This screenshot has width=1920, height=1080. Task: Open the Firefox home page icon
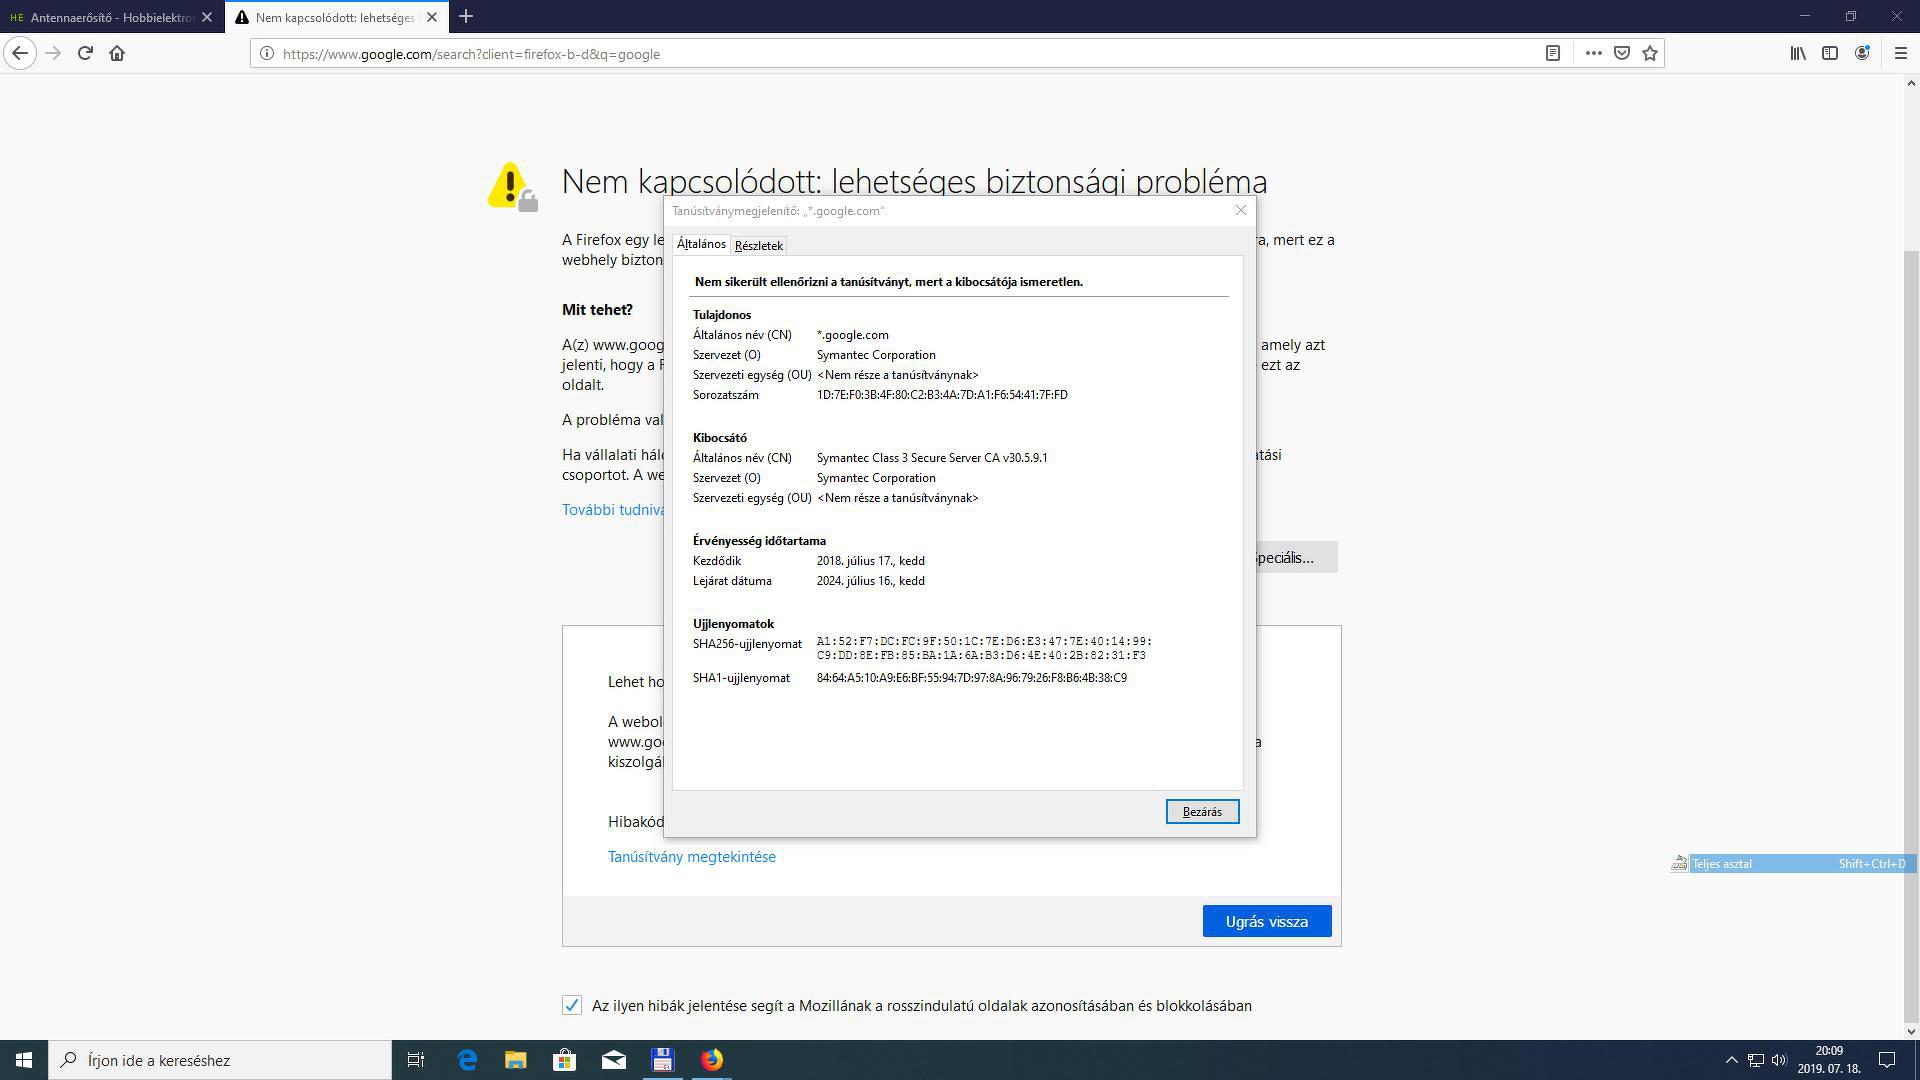(x=117, y=54)
